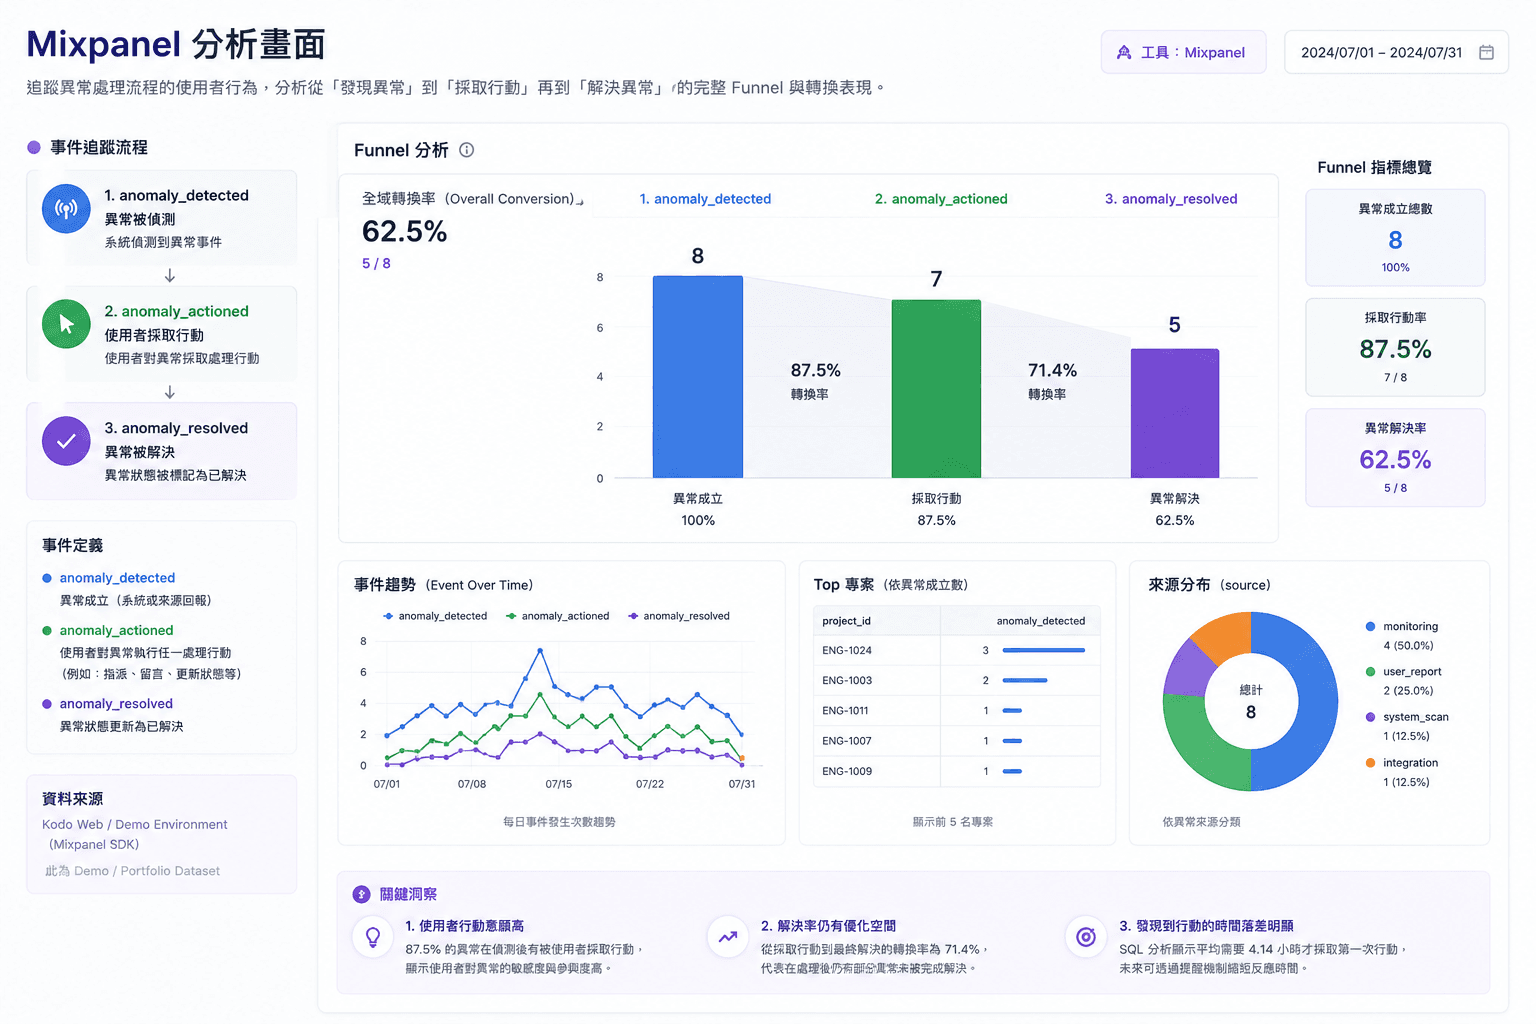Click the 工具：Mixpanel badge button

[x=1183, y=52]
